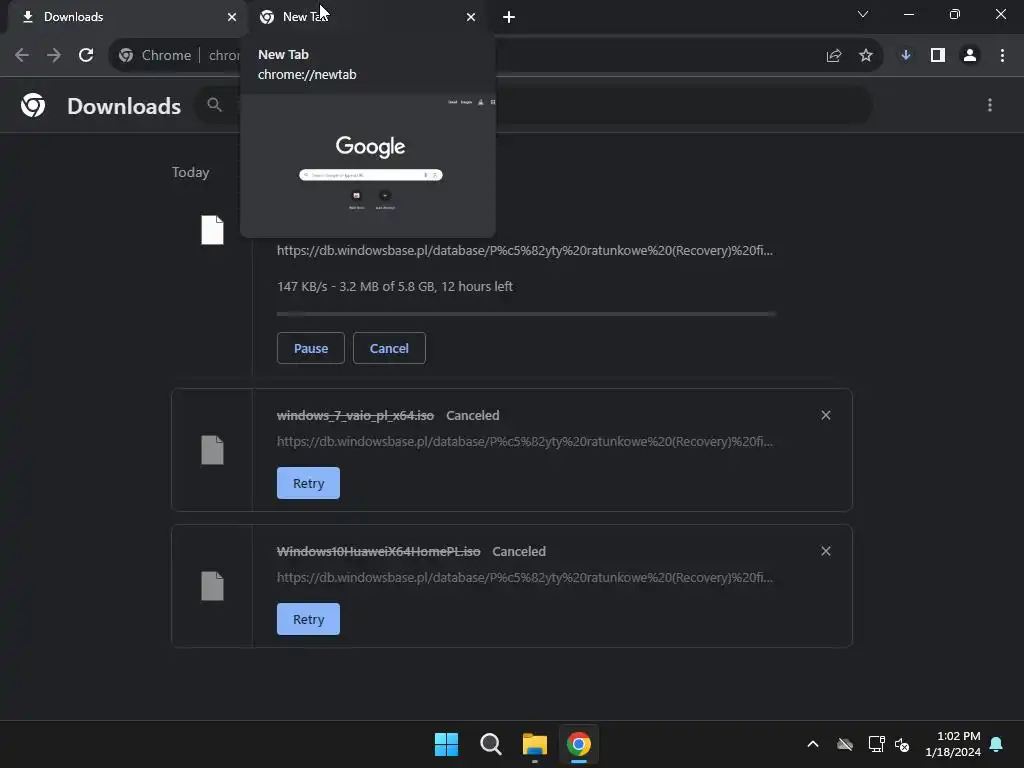Show hidden system tray icons

click(813, 744)
